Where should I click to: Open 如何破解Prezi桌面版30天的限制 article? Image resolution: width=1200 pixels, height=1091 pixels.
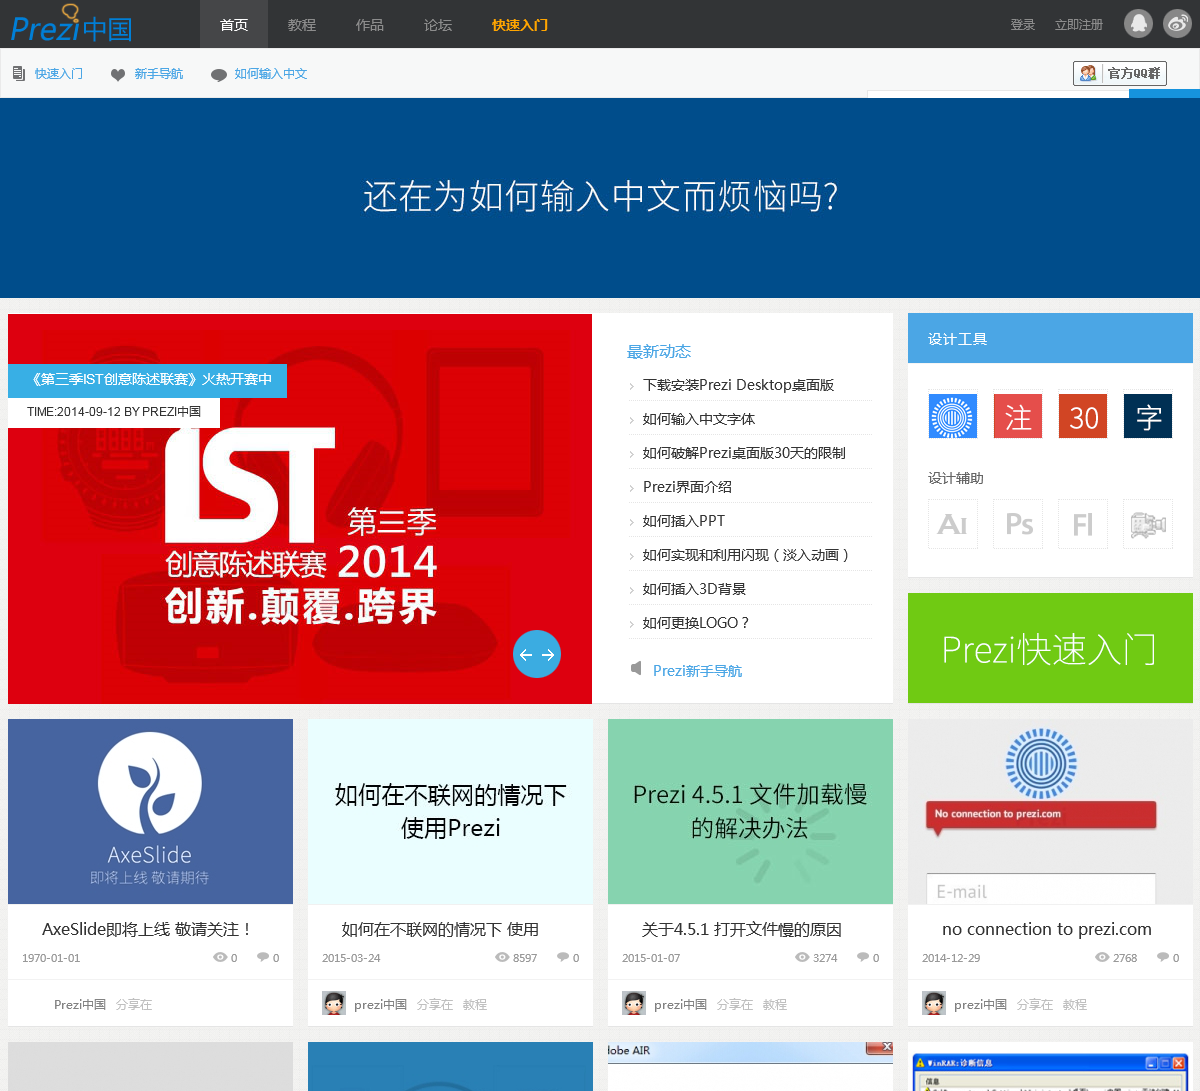744,453
